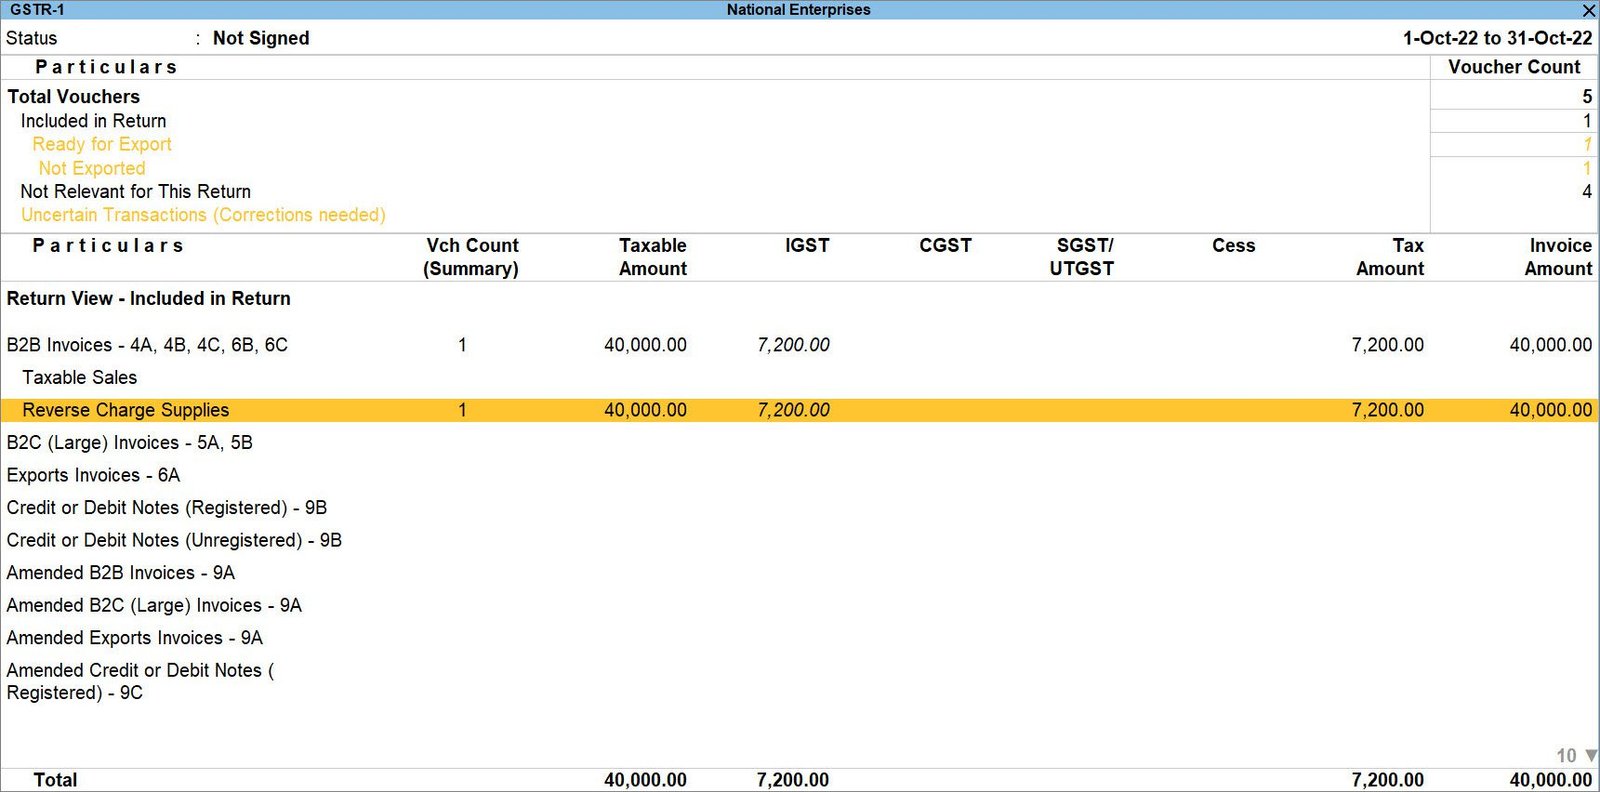
Task: Open the Amended B2B Invoices - 9A row
Action: click(x=120, y=572)
